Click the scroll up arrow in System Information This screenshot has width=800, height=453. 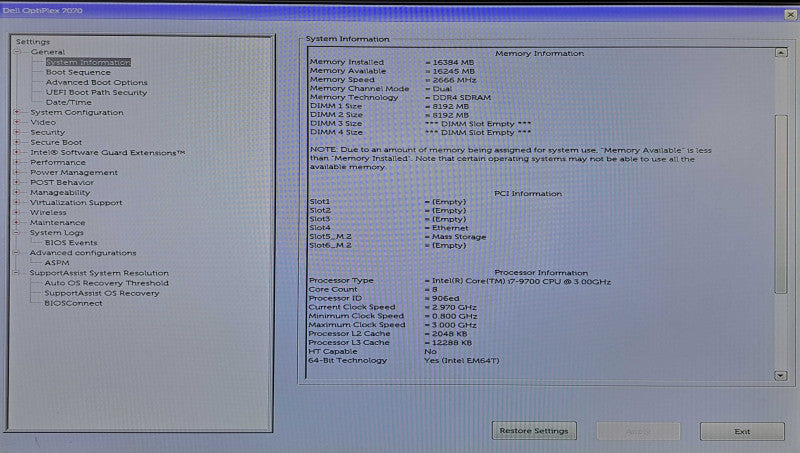tap(781, 53)
